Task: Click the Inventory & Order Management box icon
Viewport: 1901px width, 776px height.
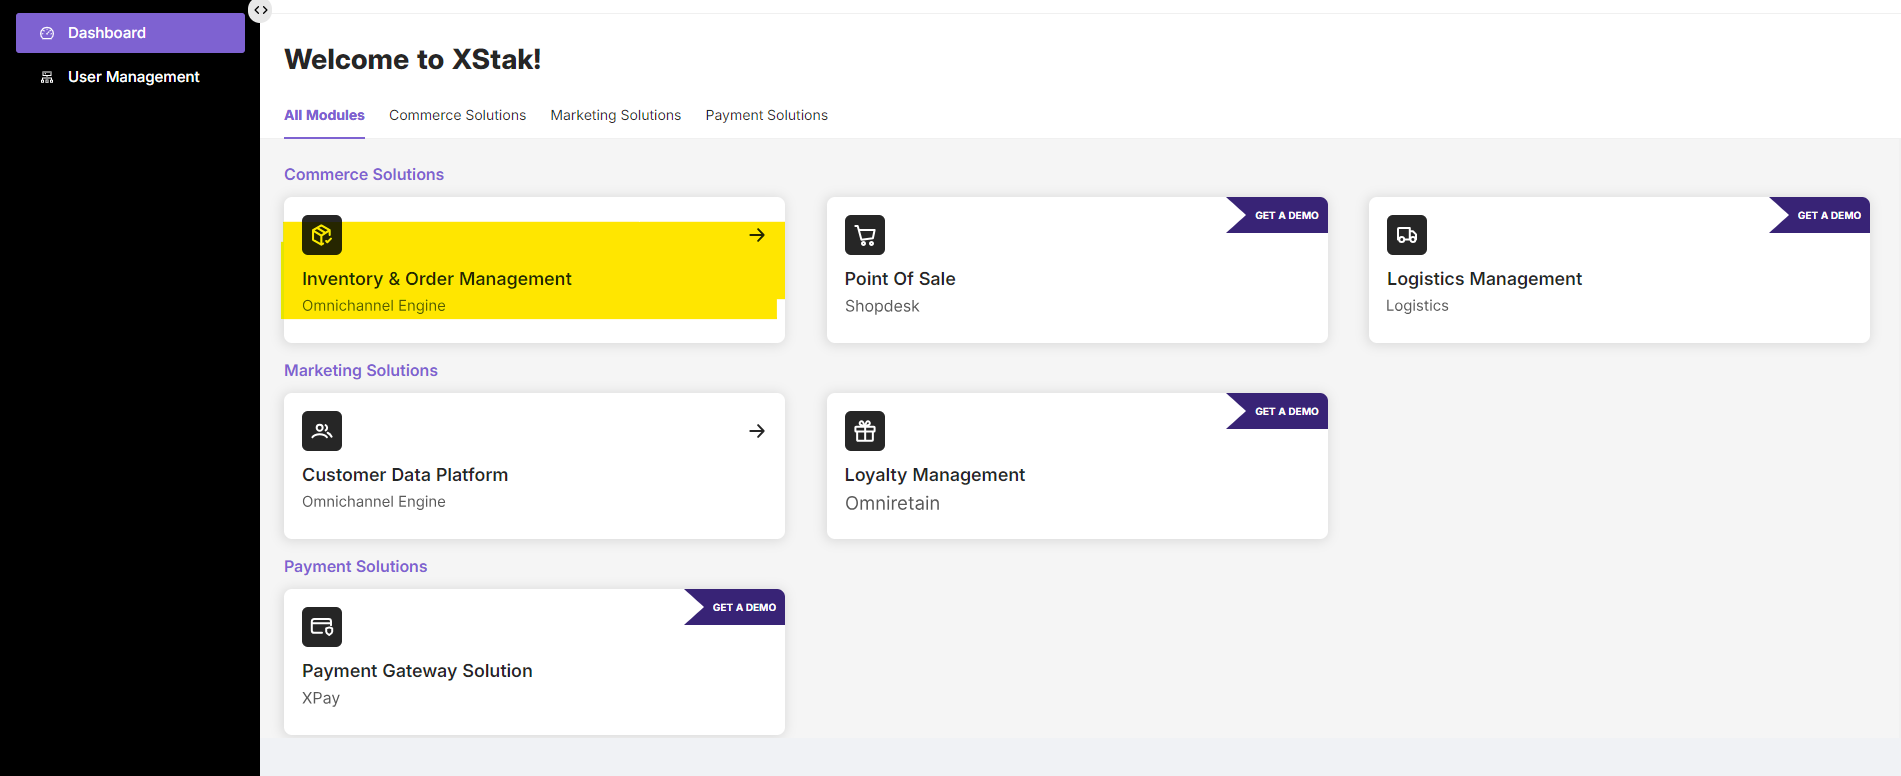Action: click(x=322, y=235)
